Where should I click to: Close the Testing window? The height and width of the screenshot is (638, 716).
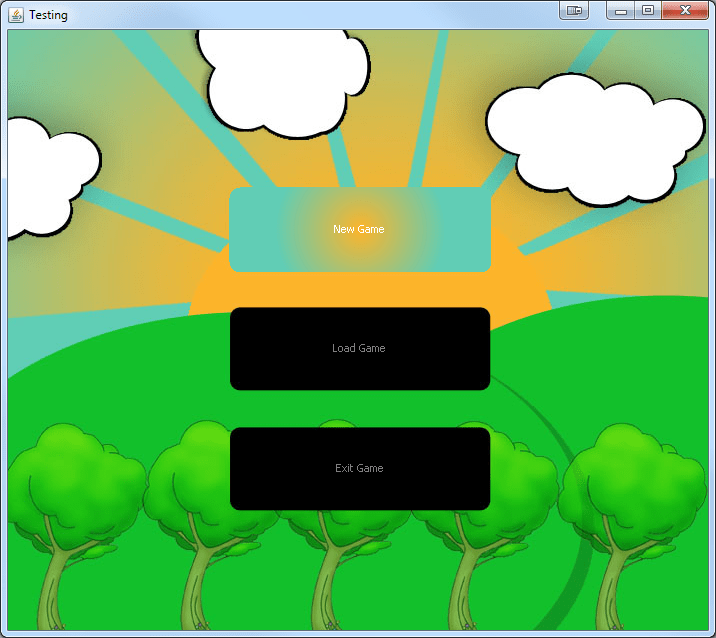tap(685, 10)
